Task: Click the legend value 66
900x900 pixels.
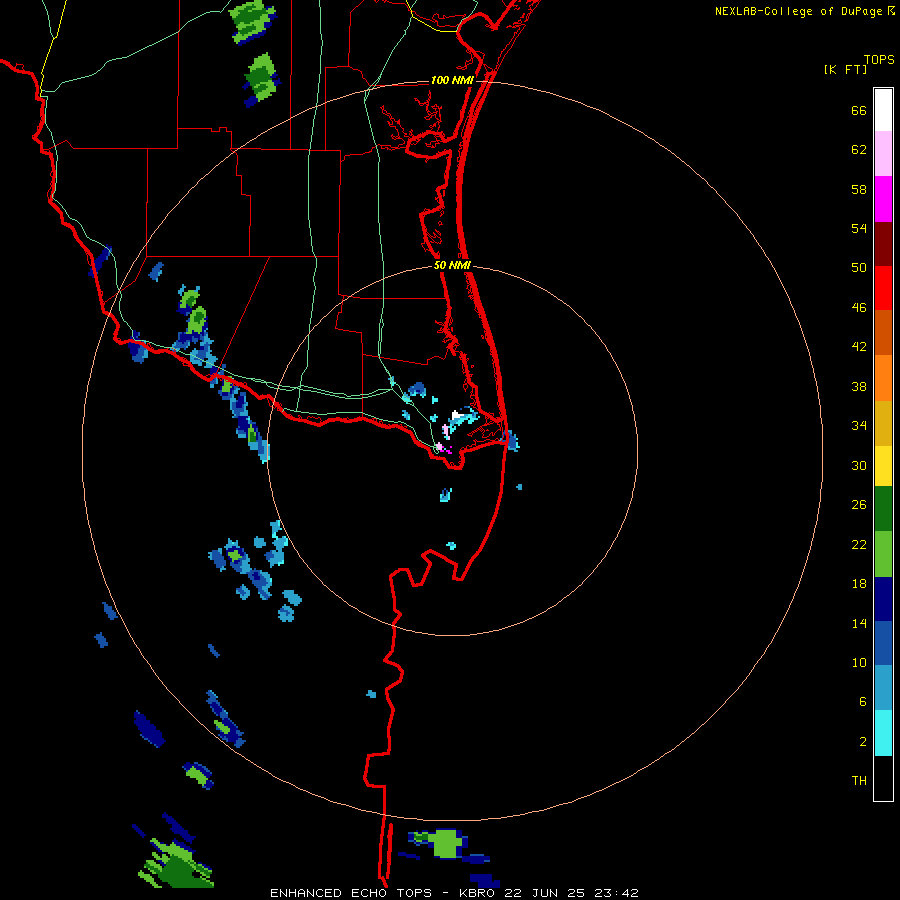Action: coord(859,110)
